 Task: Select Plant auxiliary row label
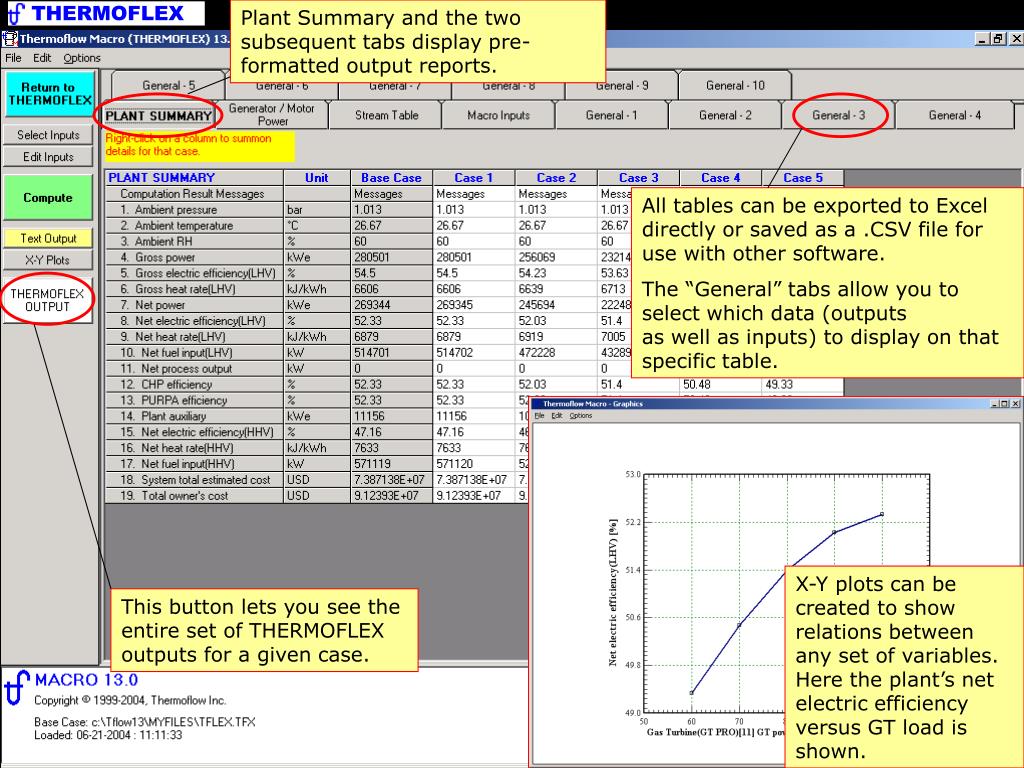[x=194, y=416]
